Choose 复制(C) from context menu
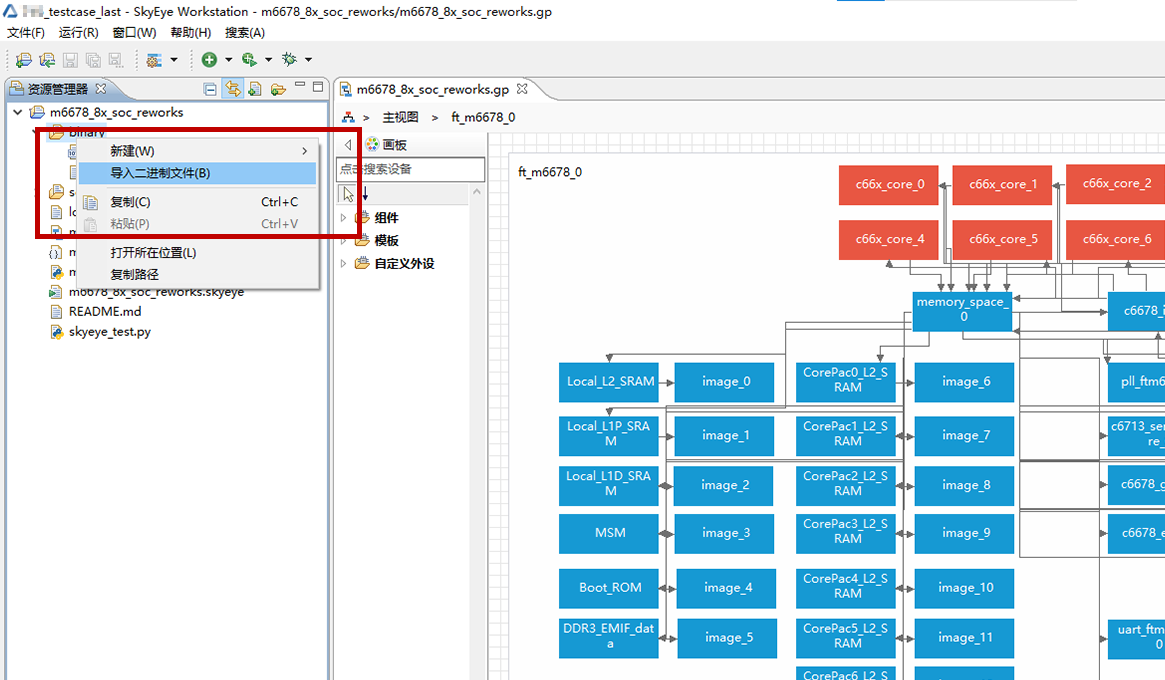This screenshot has height=680, width=1165. coord(198,202)
